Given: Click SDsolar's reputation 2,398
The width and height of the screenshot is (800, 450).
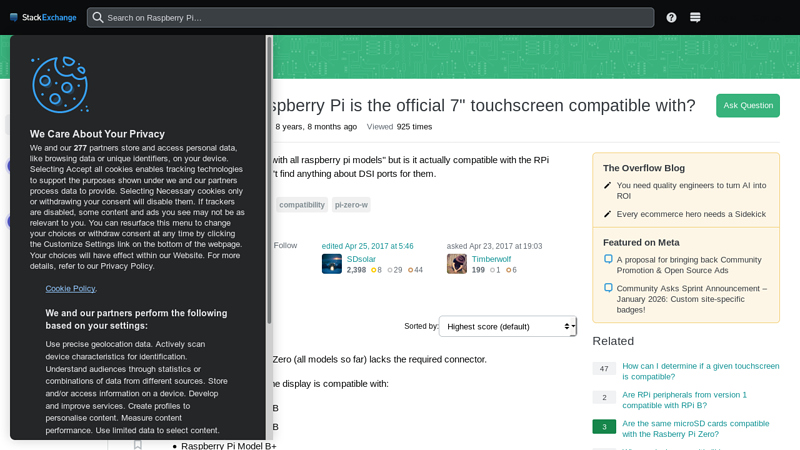Looking at the screenshot, I should [x=356, y=270].
